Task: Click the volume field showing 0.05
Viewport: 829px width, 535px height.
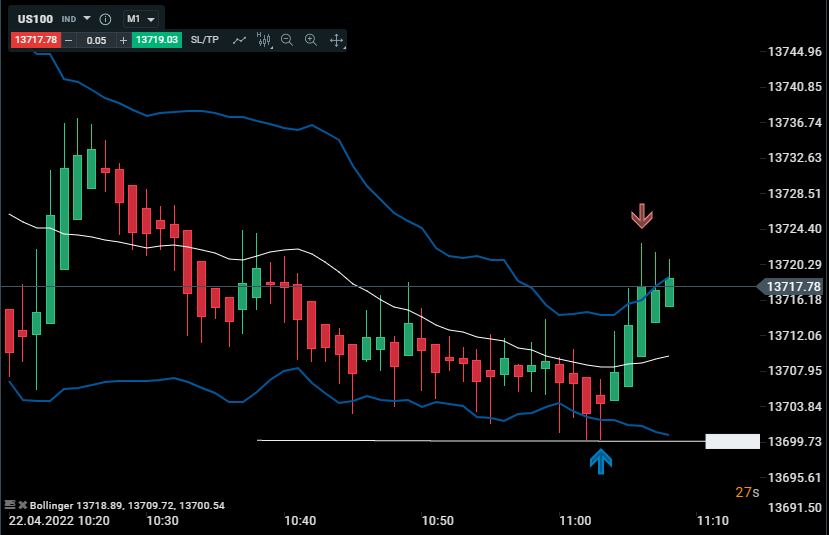Action: pyautogui.click(x=96, y=40)
